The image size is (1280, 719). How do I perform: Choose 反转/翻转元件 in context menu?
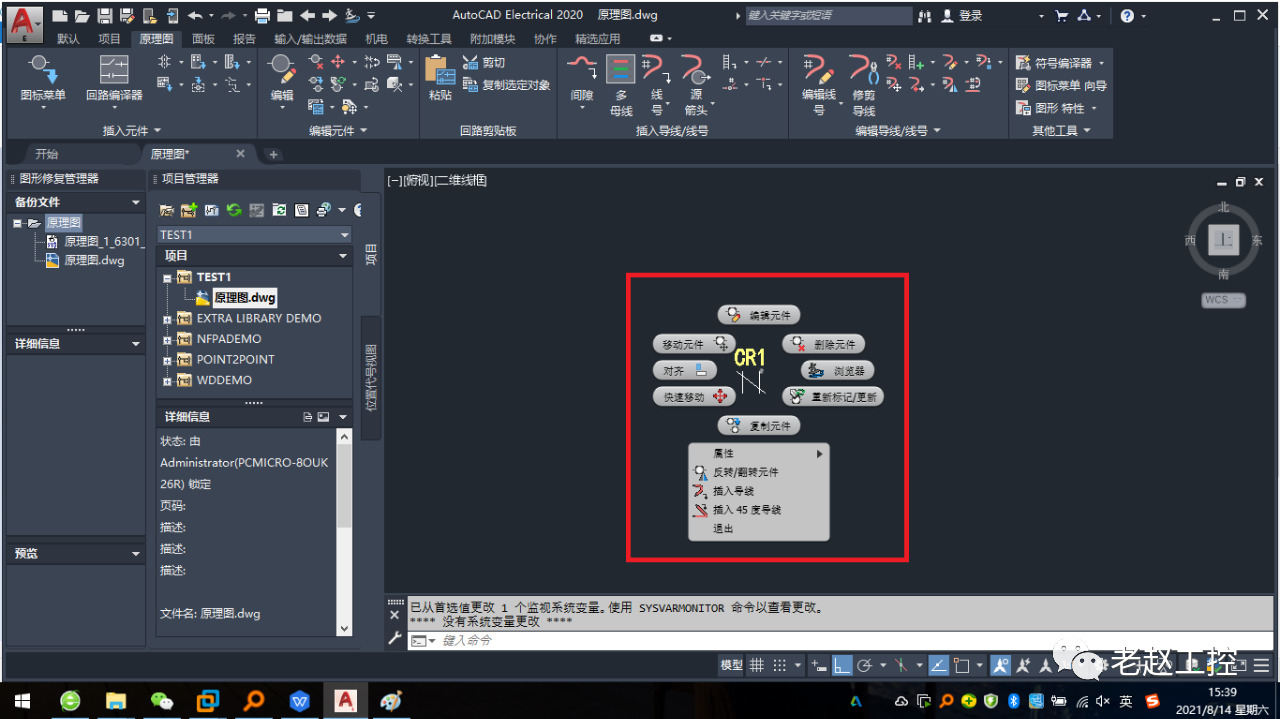759,472
